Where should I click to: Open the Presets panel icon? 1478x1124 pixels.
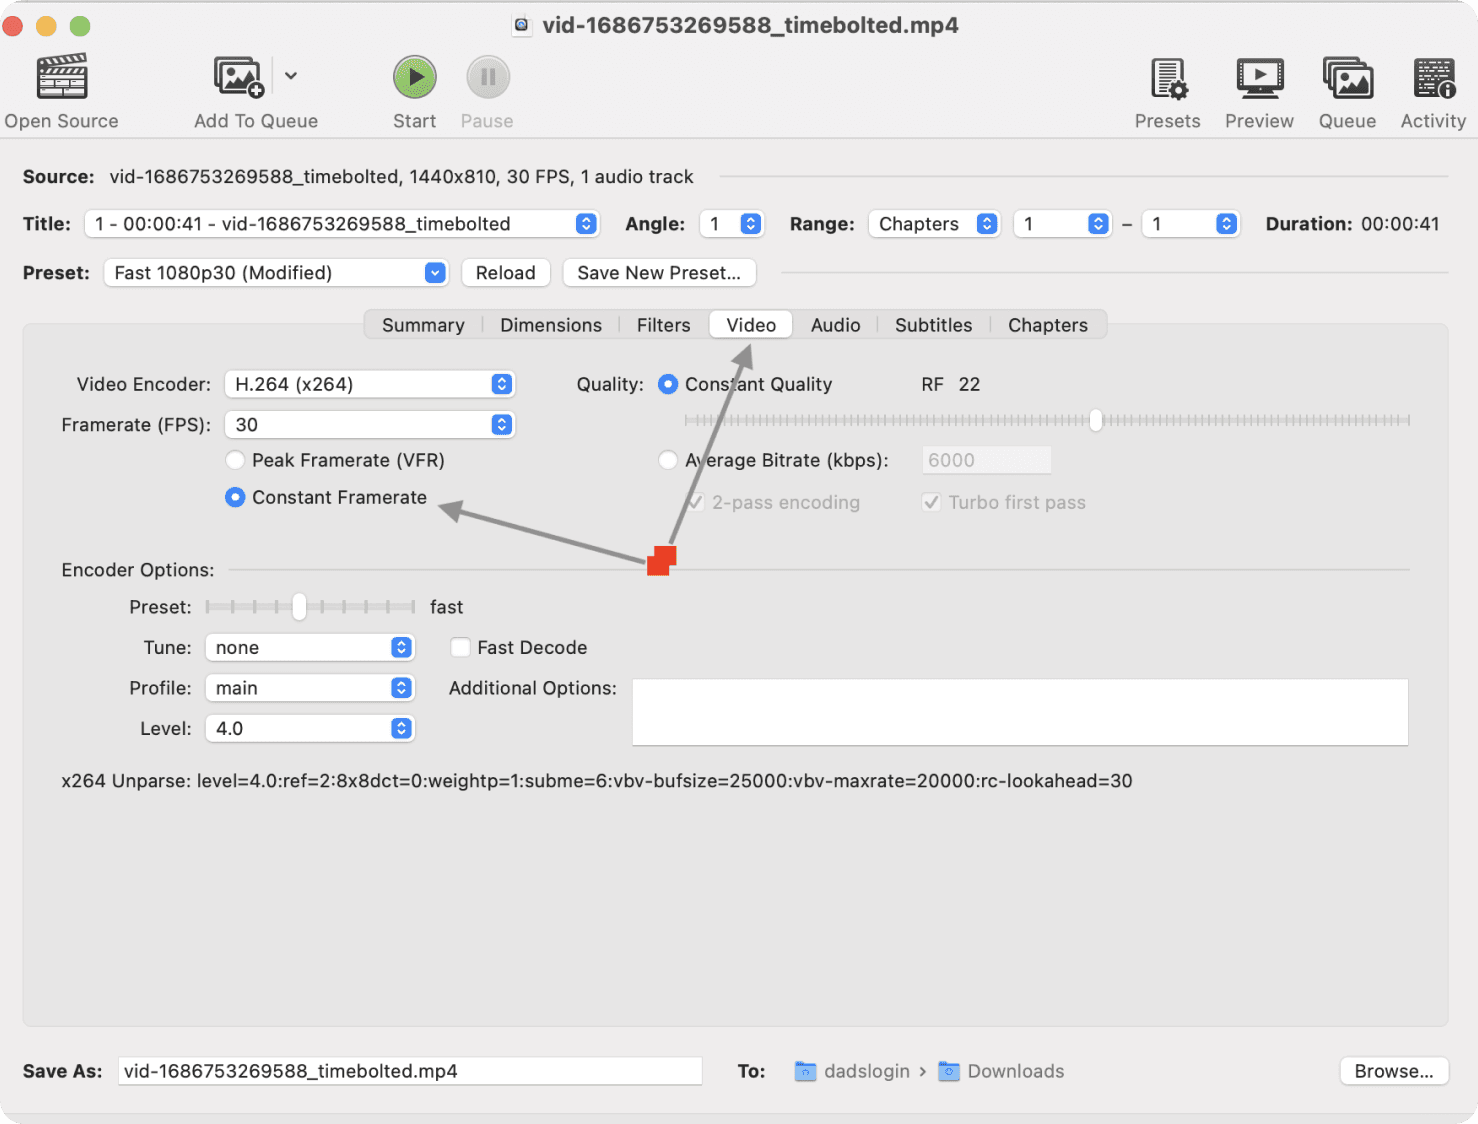pyautogui.click(x=1168, y=78)
